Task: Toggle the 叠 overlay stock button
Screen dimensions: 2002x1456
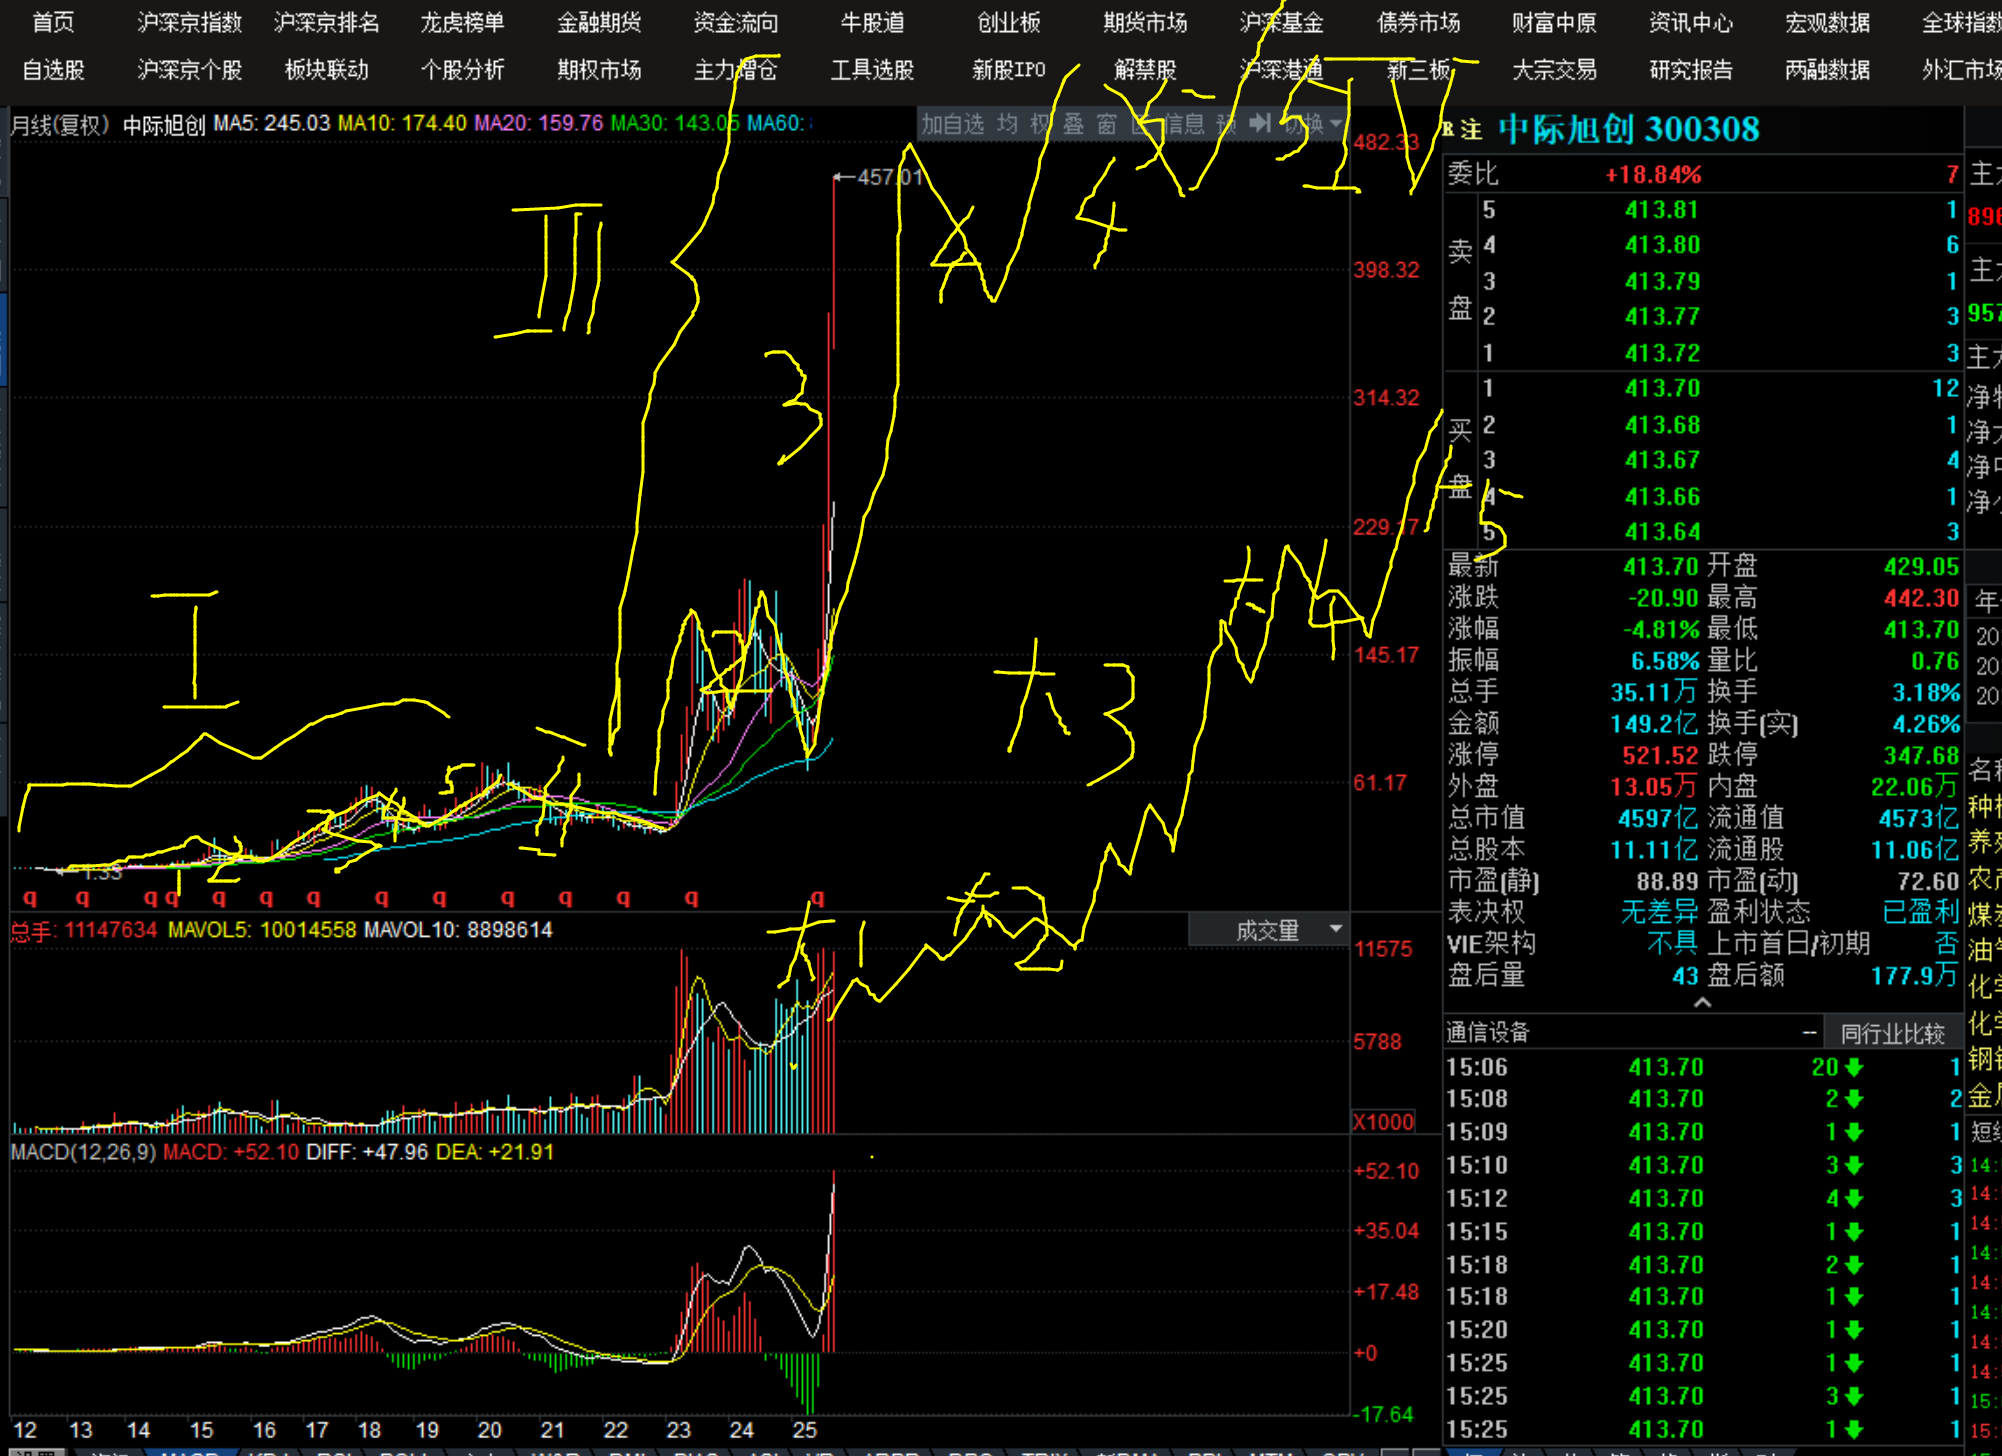Action: pos(1073,124)
